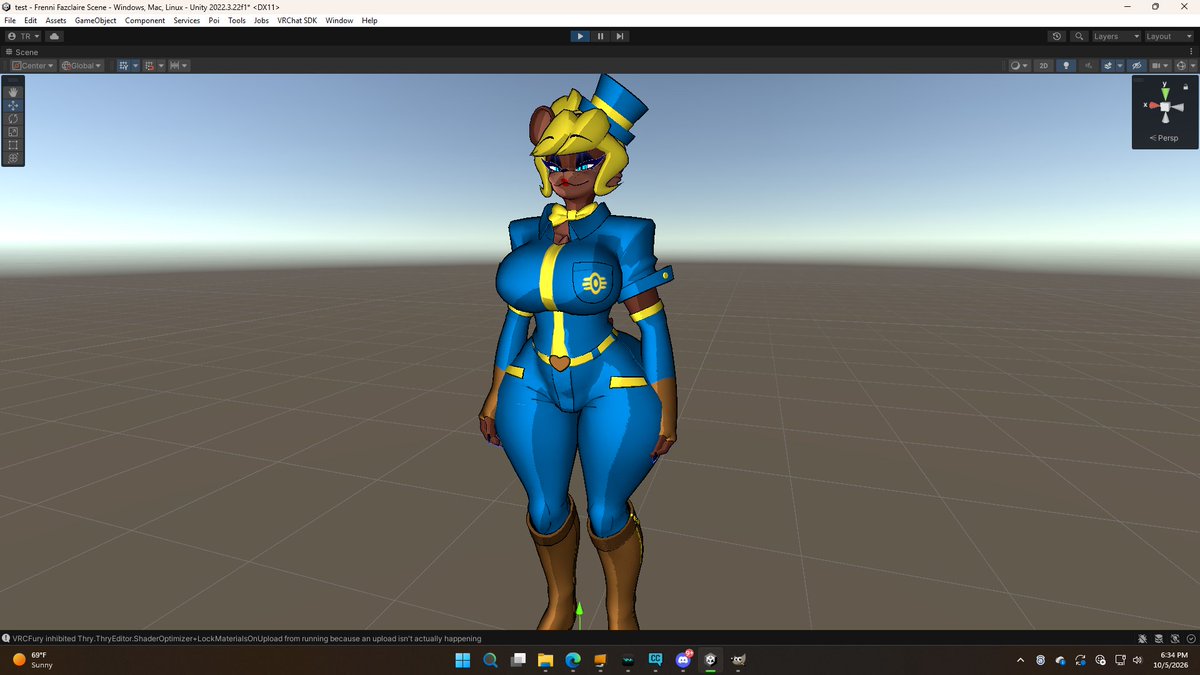The image size is (1200, 675).
Task: Select the Scale tool
Action: click(13, 131)
